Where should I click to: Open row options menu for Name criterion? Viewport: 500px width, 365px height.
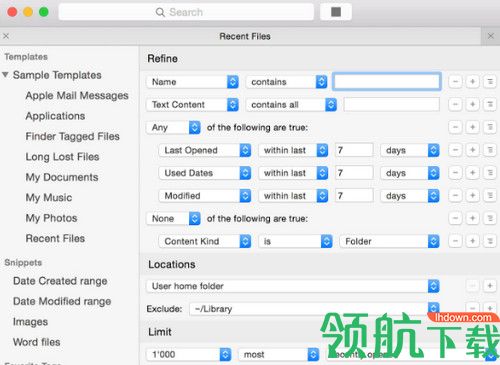click(490, 82)
